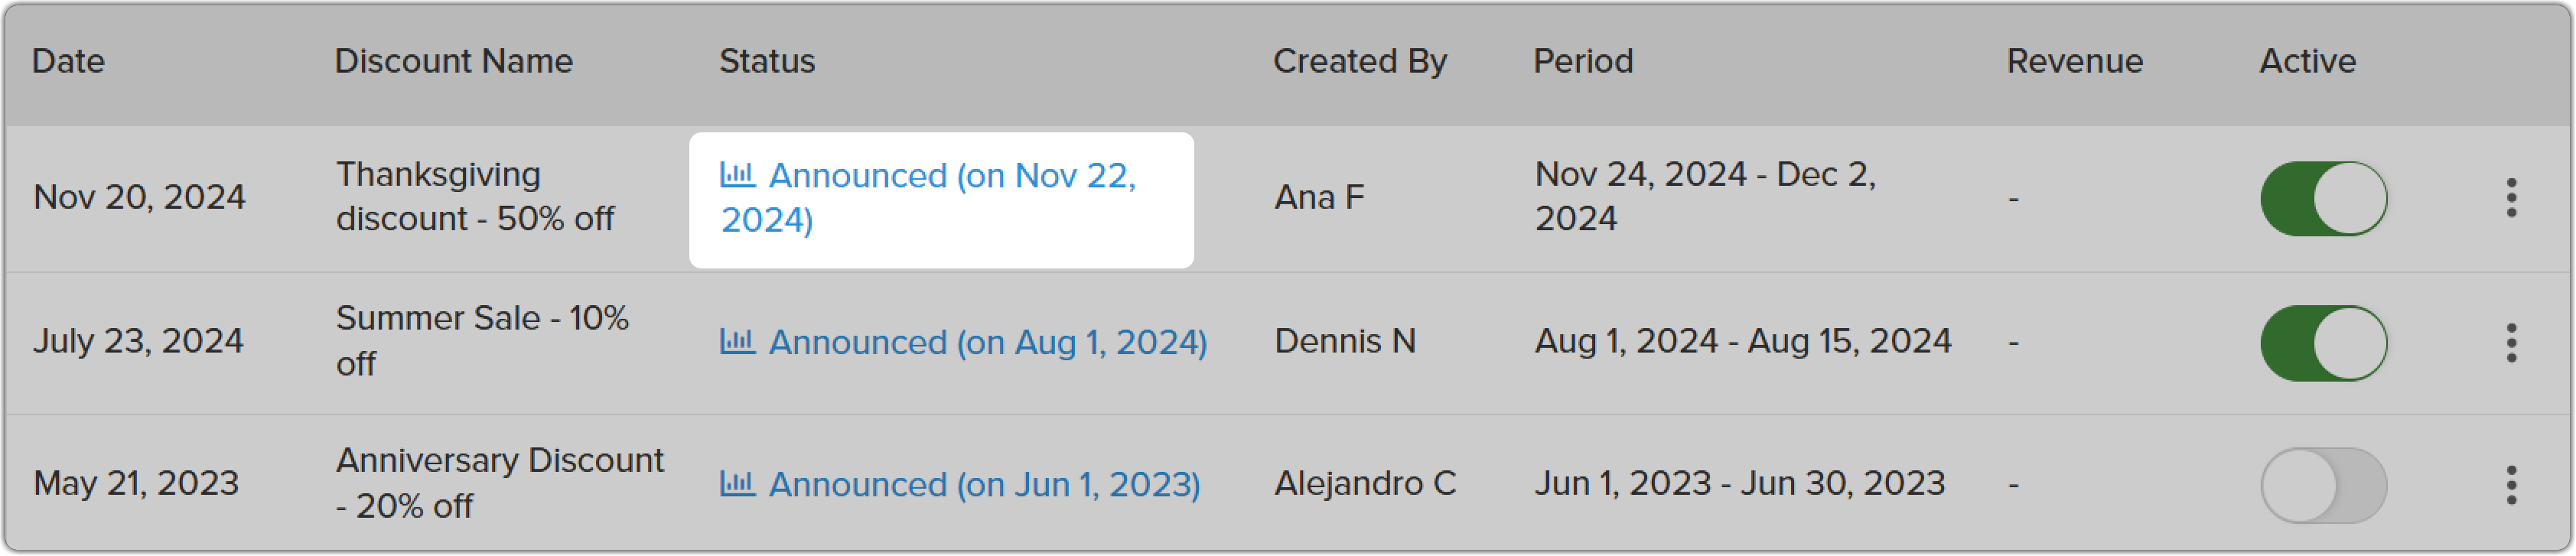
Task: Enable the Anniversary Discount active toggle
Action: coord(2323,485)
